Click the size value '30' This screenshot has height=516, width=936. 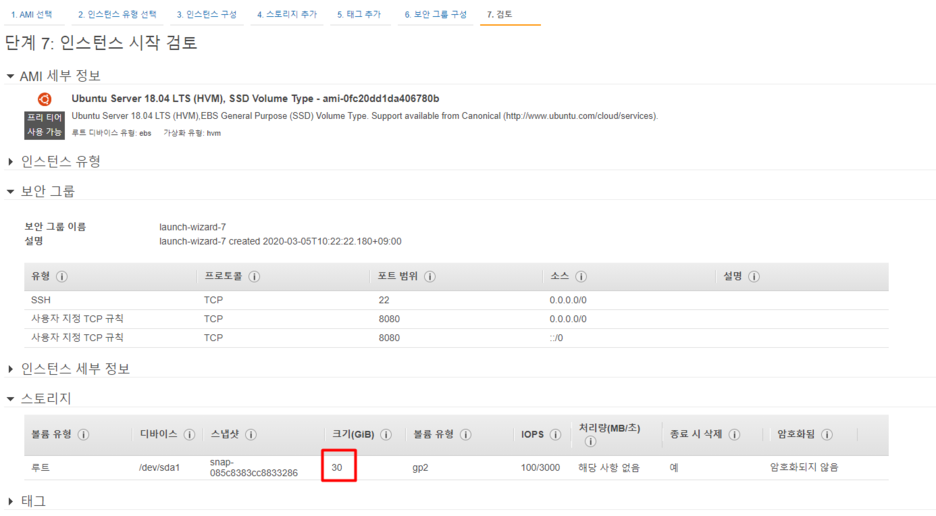(x=337, y=468)
